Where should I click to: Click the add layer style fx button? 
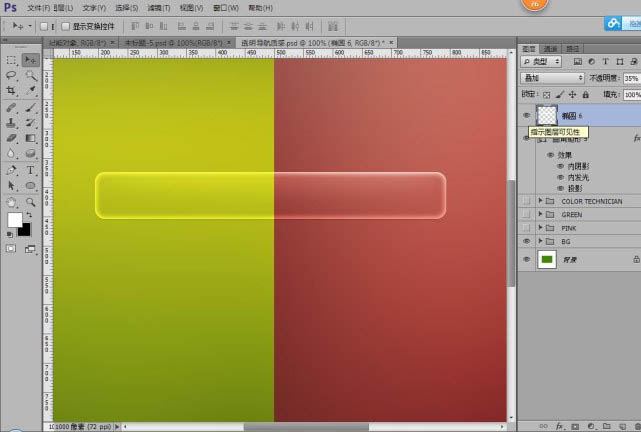(x=559, y=426)
